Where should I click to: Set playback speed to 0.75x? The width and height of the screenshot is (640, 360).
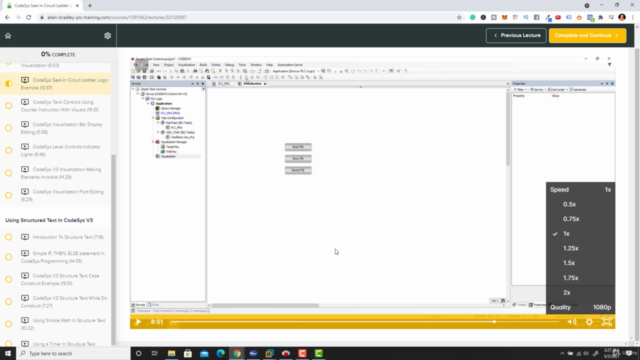click(571, 219)
